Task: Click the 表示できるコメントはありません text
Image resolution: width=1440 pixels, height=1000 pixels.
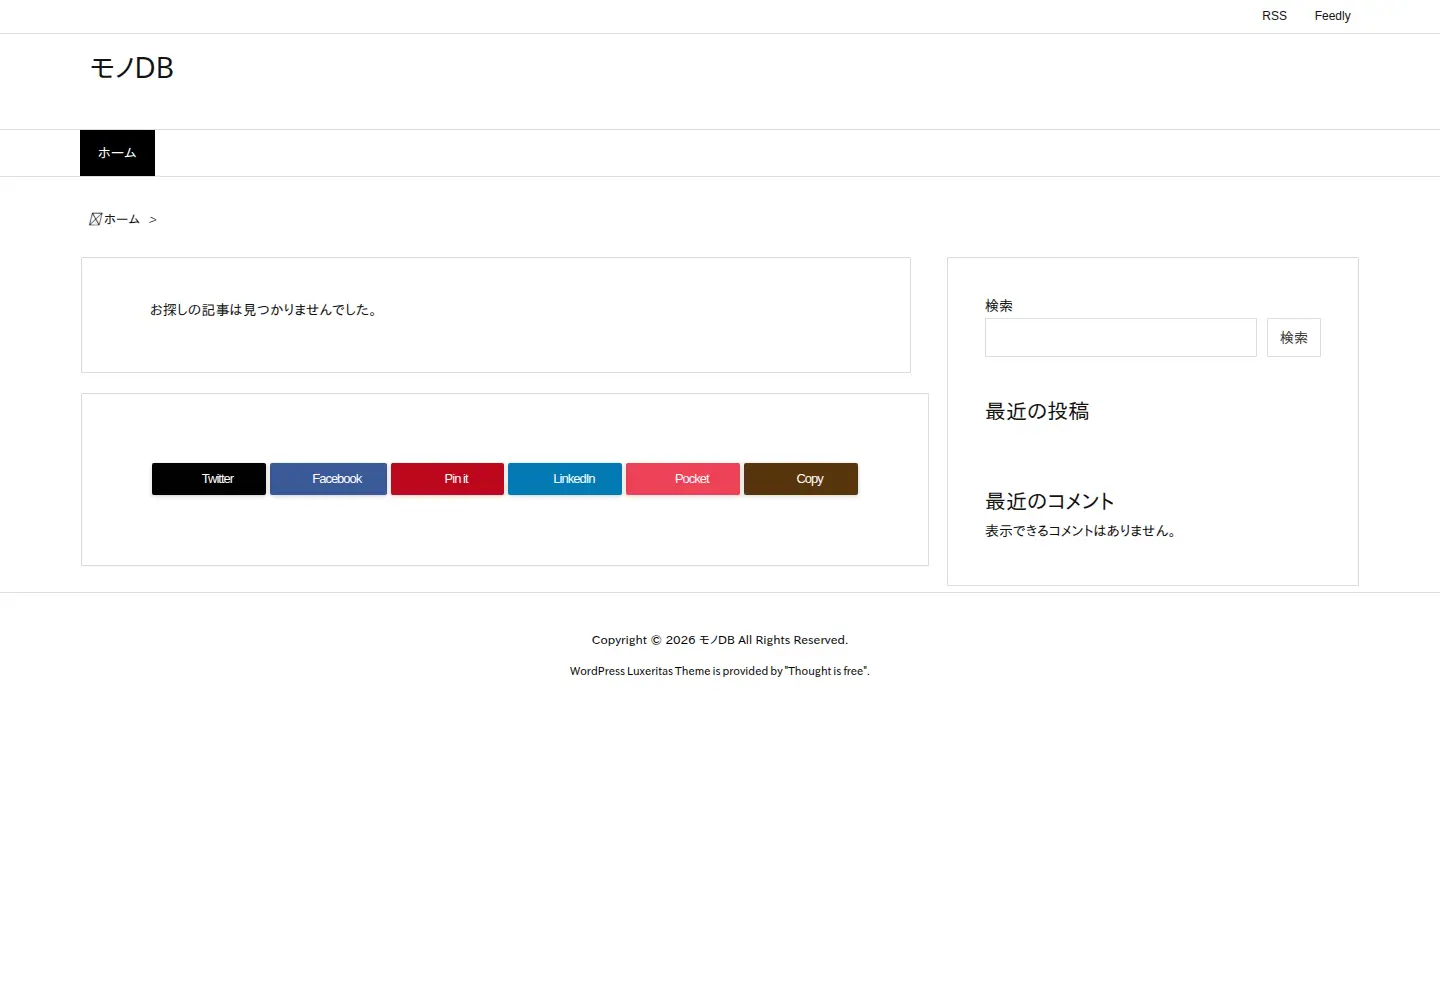Action: coord(1081,531)
